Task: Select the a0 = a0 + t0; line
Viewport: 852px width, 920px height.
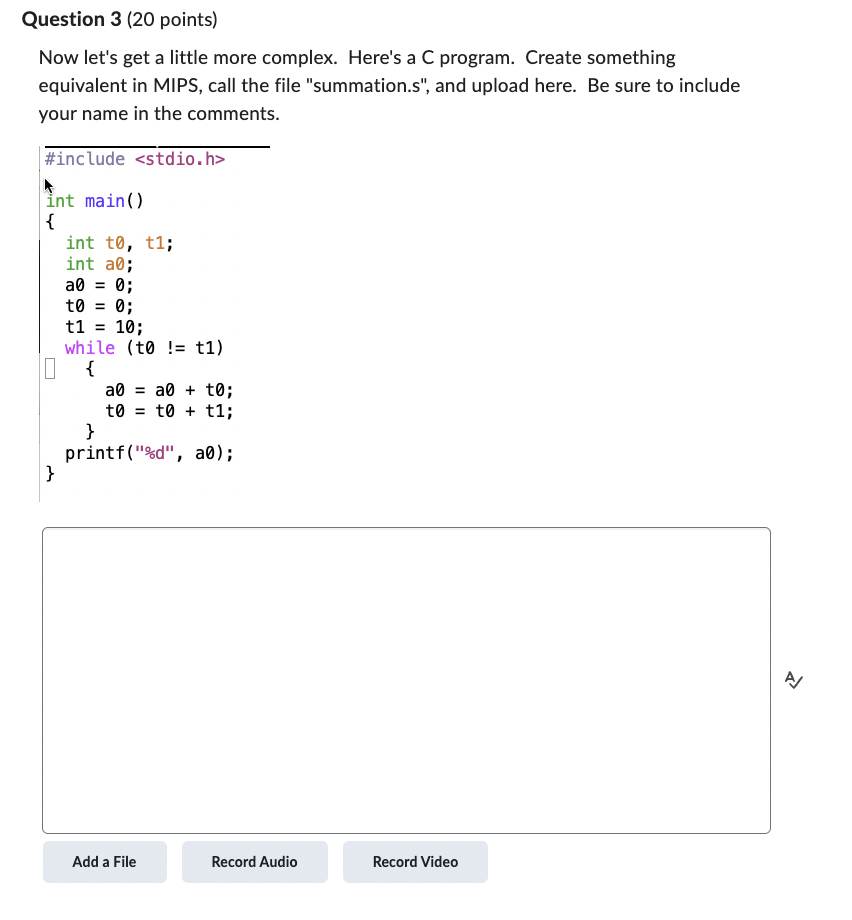Action: 168,390
